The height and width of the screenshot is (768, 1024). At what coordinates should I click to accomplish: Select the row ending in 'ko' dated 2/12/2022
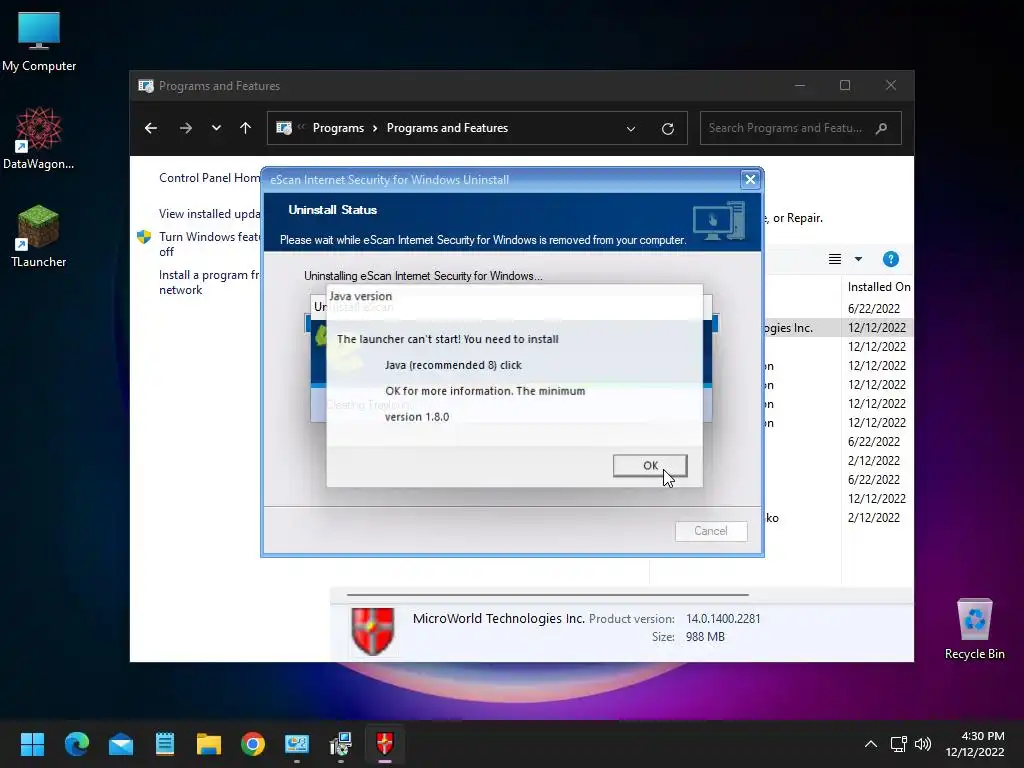tap(838, 518)
